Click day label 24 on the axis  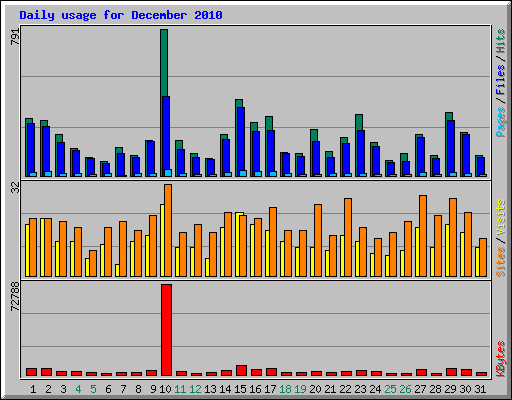click(375, 389)
